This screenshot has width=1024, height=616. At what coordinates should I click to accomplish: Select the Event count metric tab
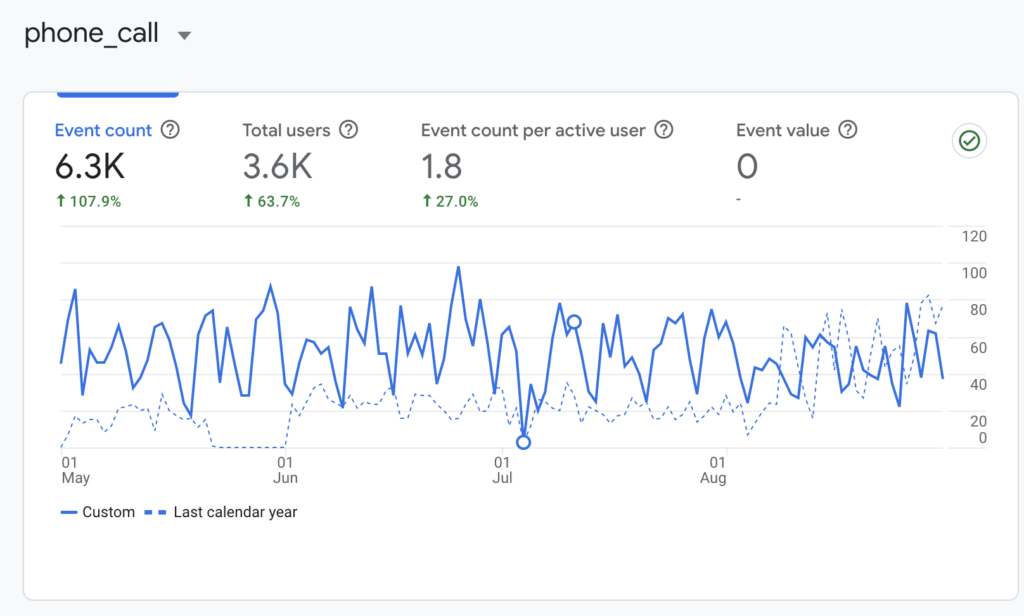click(x=103, y=130)
